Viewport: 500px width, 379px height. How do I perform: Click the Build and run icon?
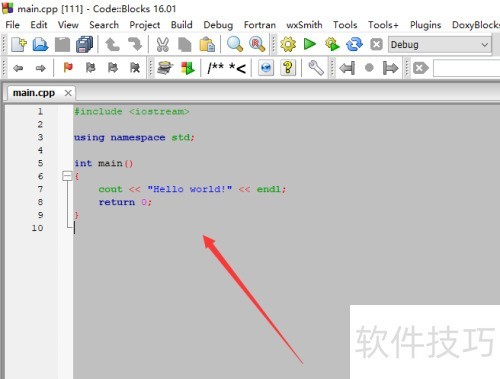(x=332, y=44)
